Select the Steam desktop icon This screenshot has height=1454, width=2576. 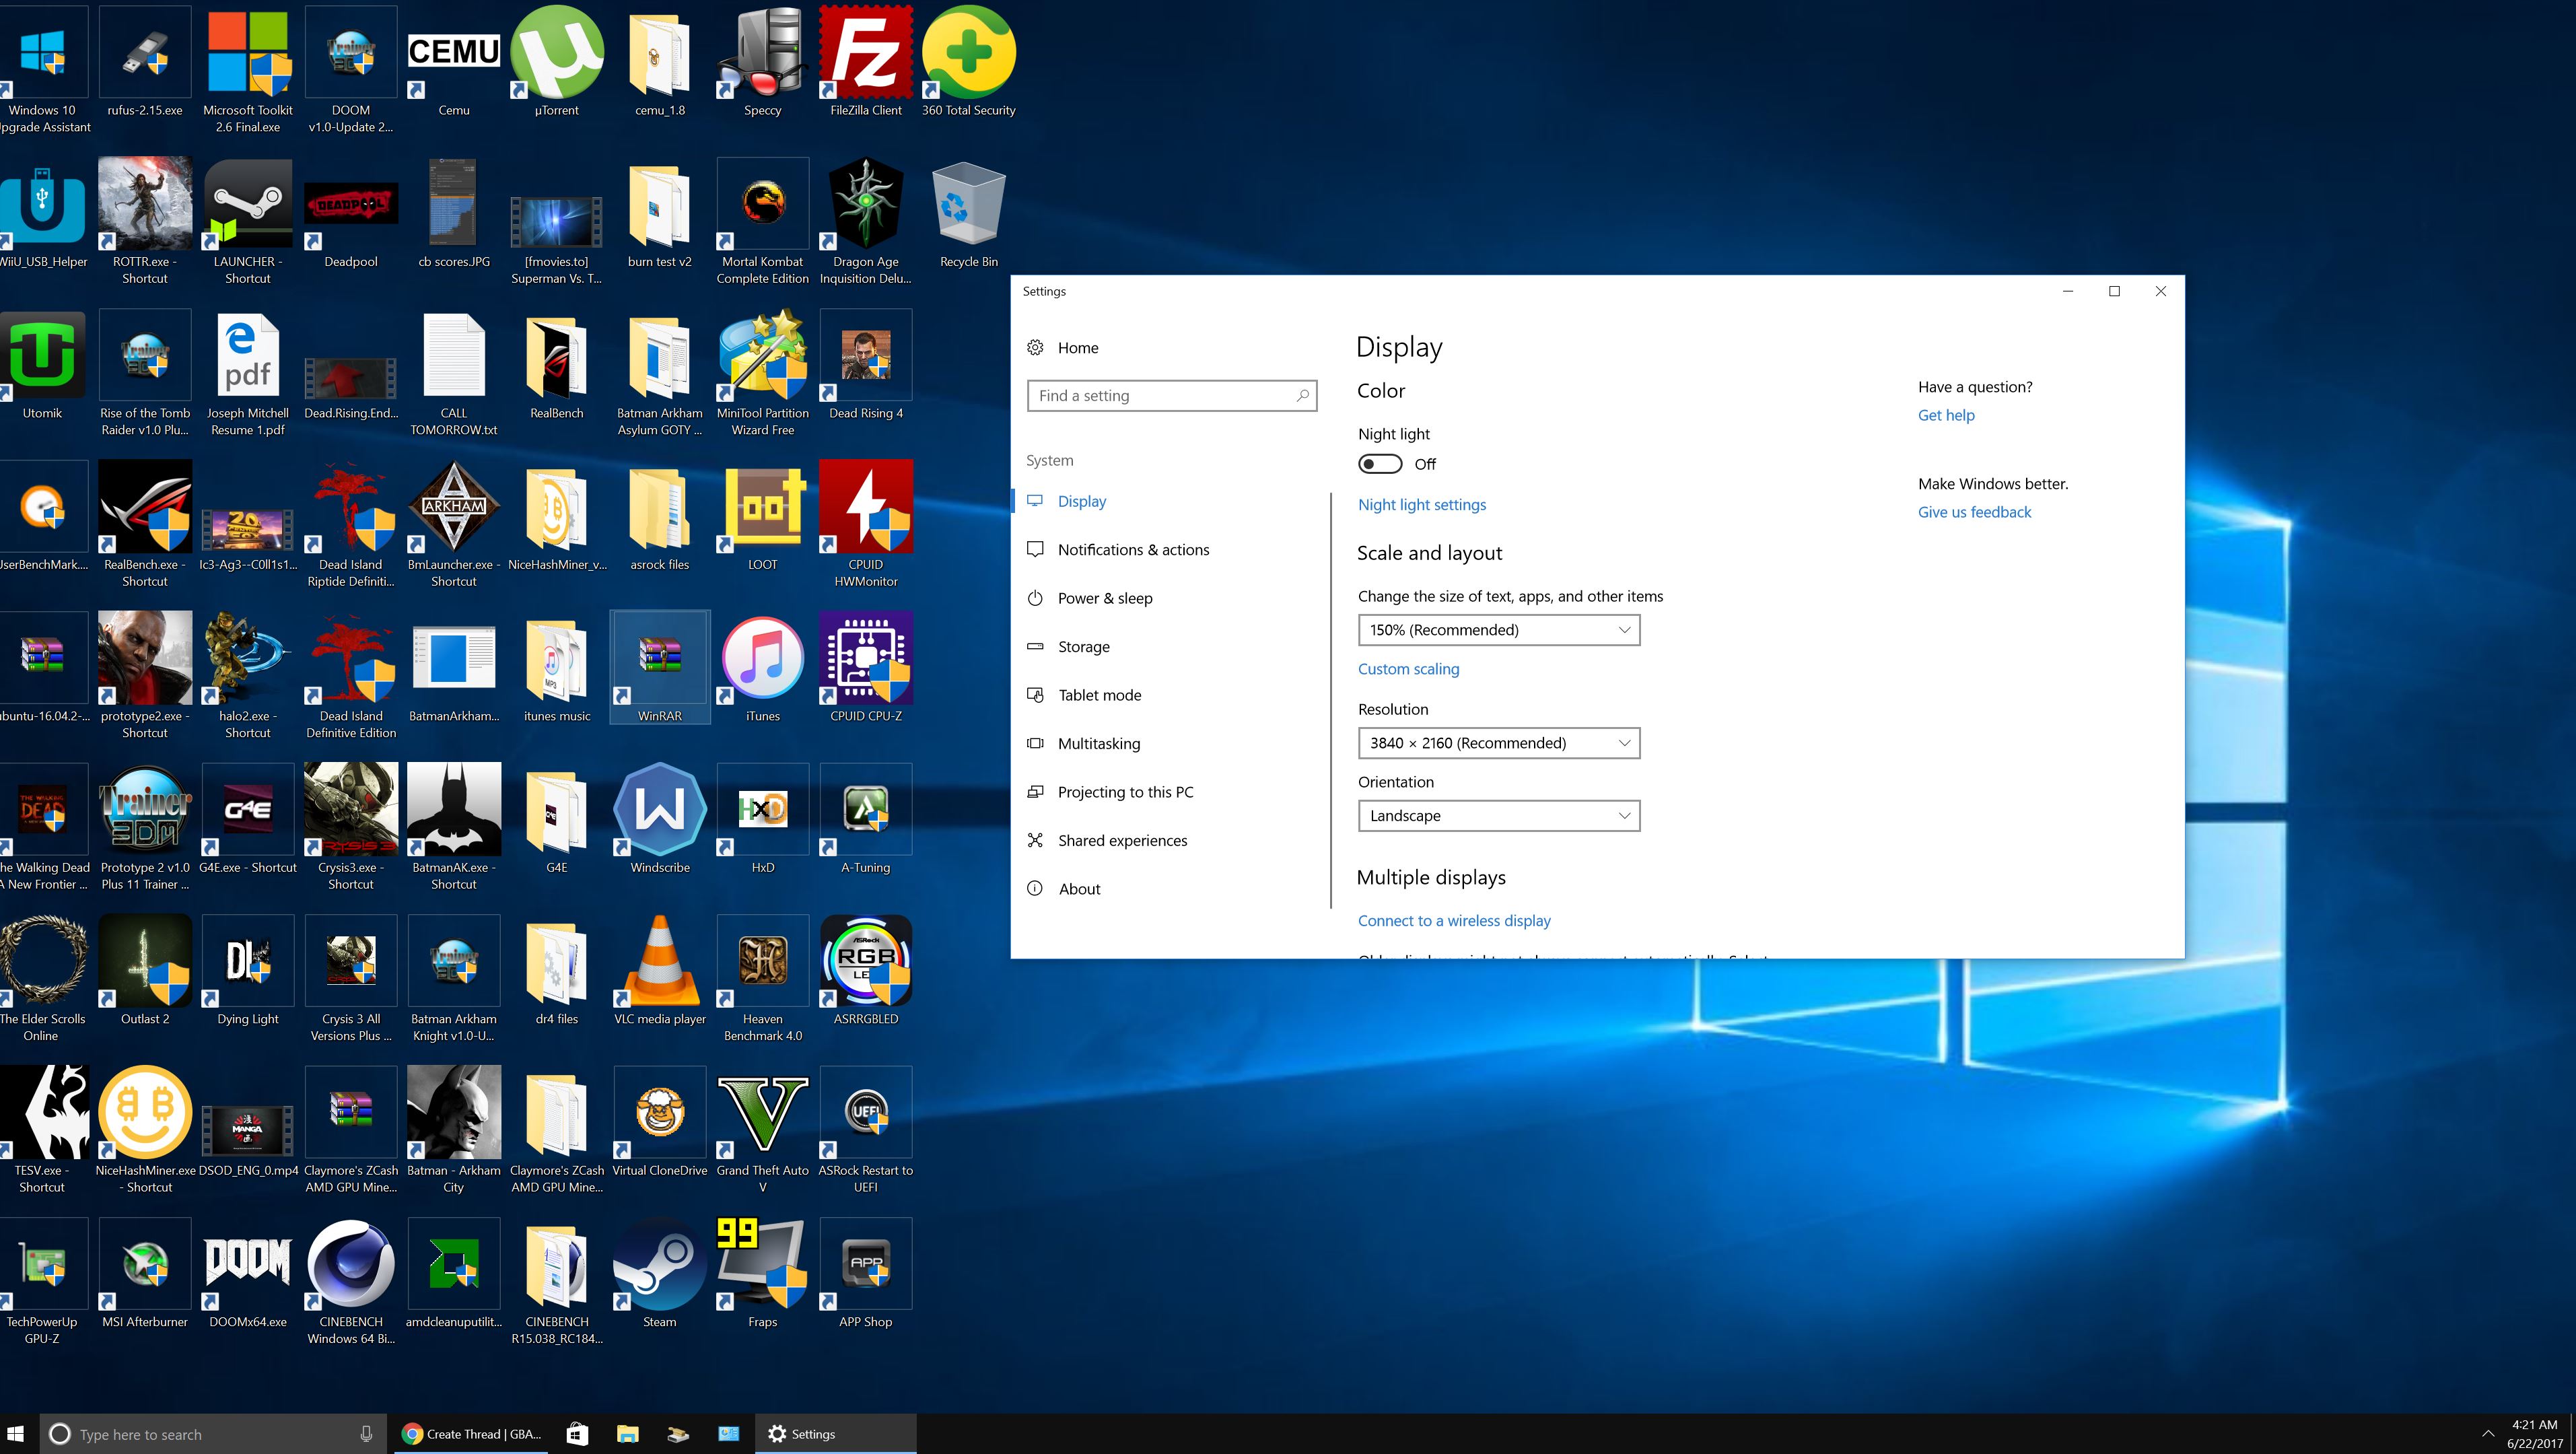[x=660, y=1274]
